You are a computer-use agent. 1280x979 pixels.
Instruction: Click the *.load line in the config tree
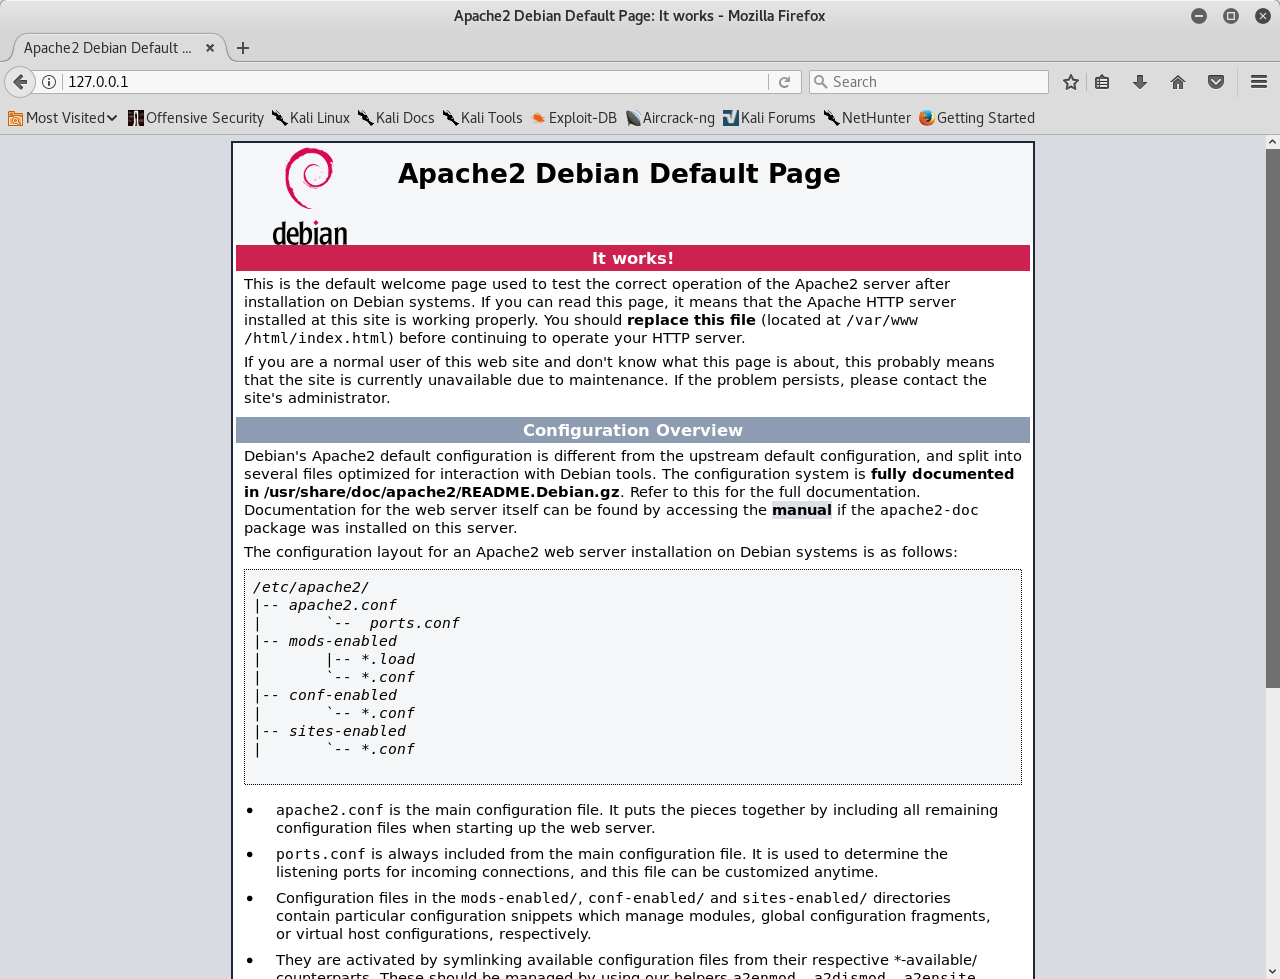click(388, 659)
